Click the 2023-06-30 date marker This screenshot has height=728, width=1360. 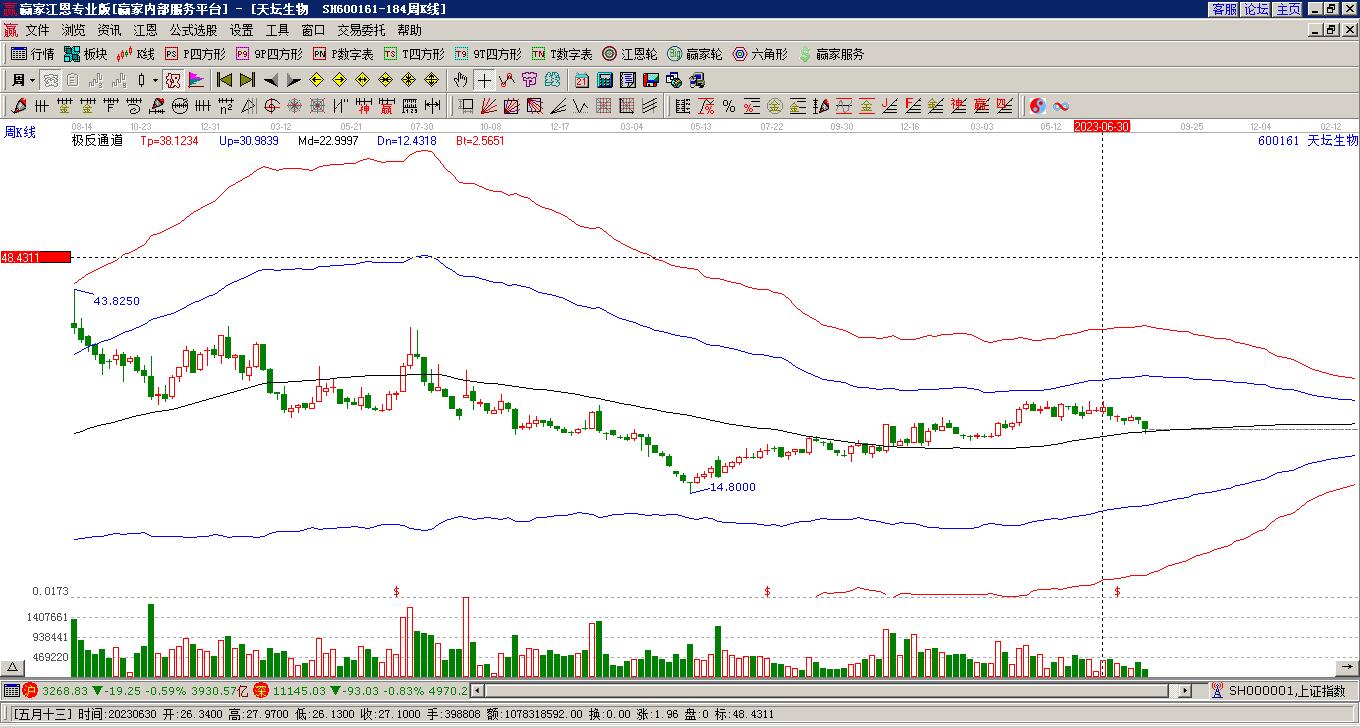tap(1101, 126)
